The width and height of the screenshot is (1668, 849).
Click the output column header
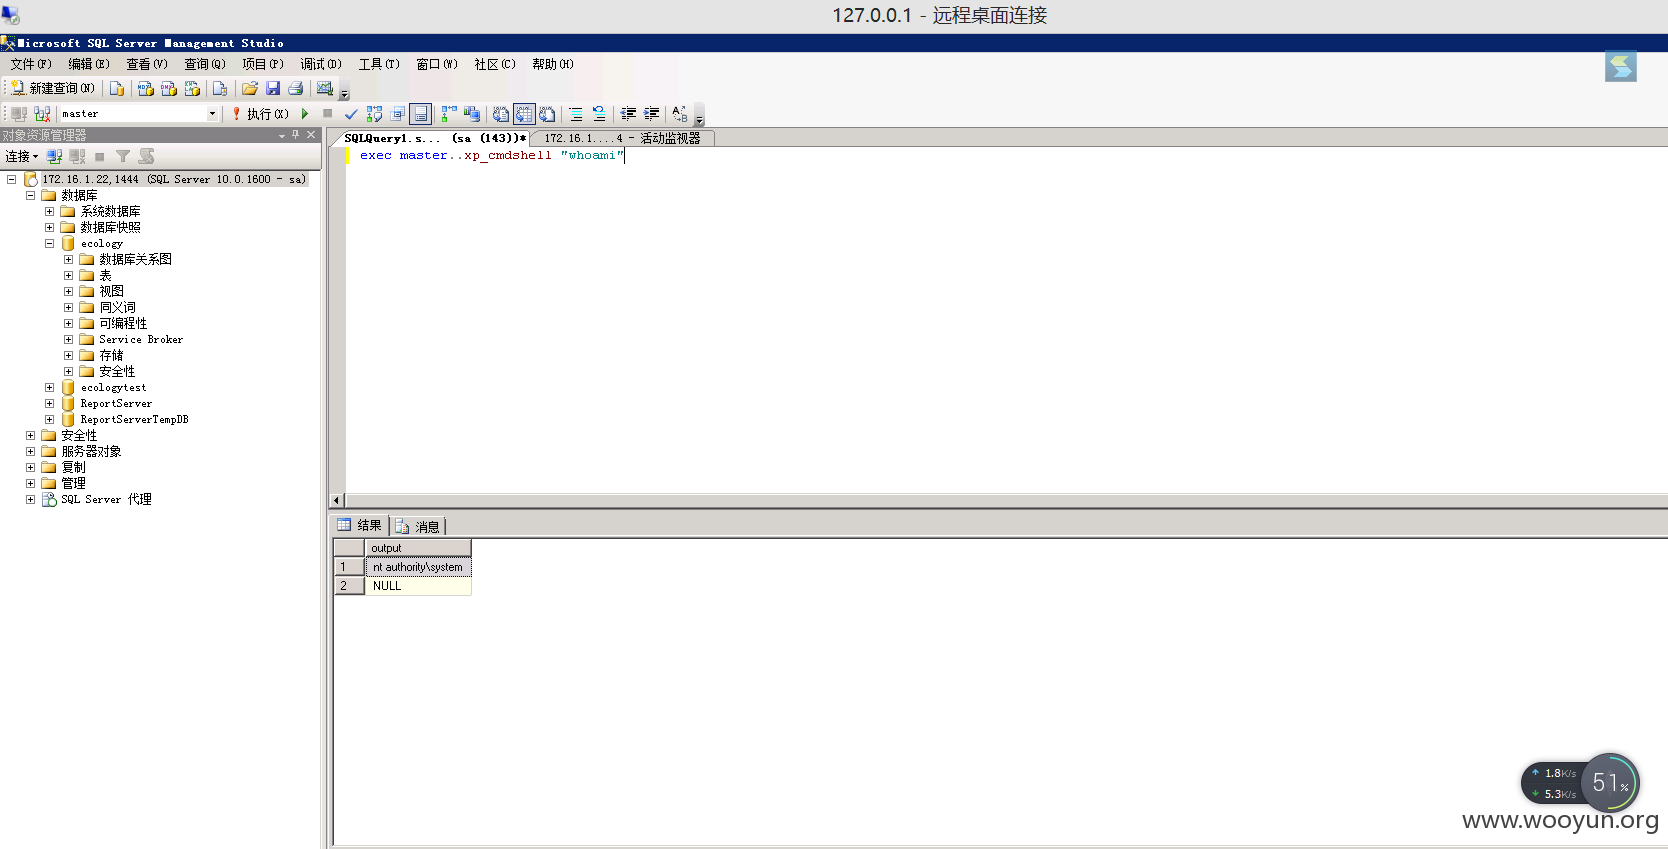pos(418,548)
